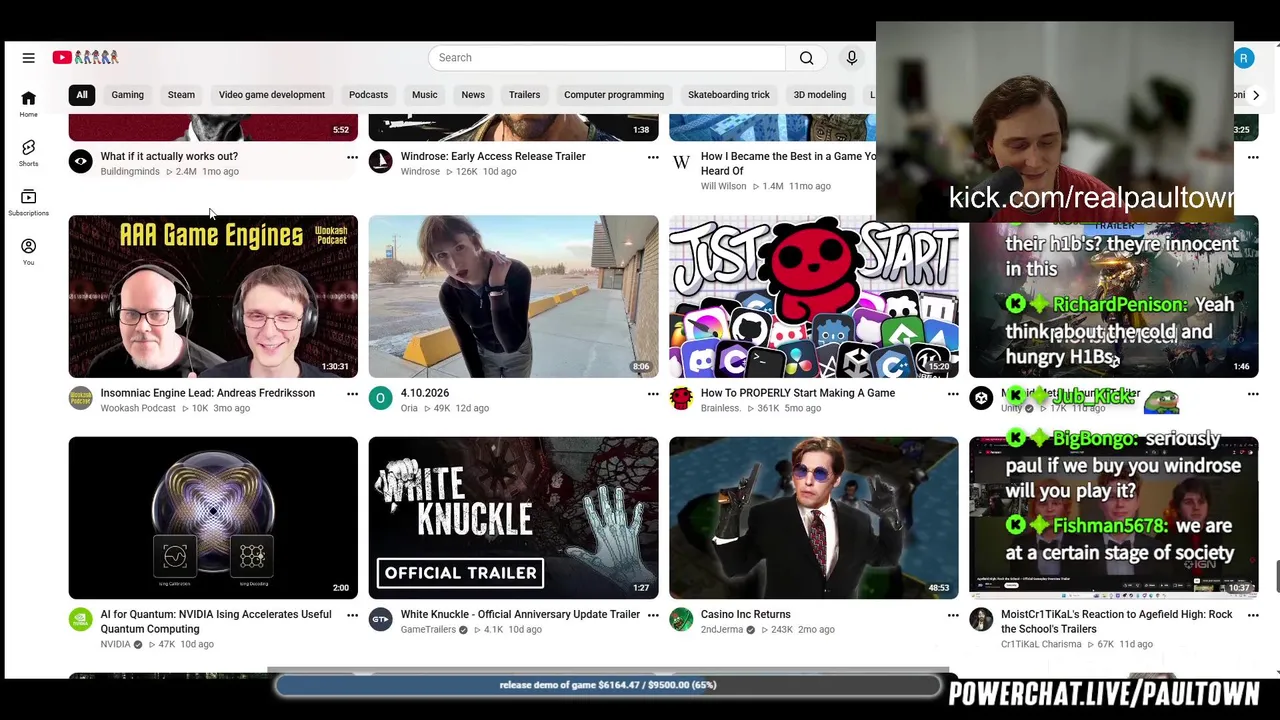Select the Trailers filter chip
The width and height of the screenshot is (1280, 720).
(524, 95)
